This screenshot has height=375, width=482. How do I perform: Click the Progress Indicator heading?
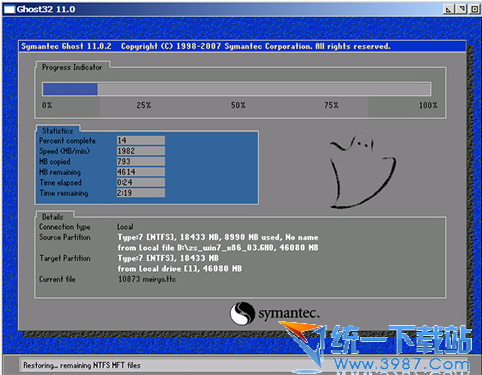click(72, 67)
